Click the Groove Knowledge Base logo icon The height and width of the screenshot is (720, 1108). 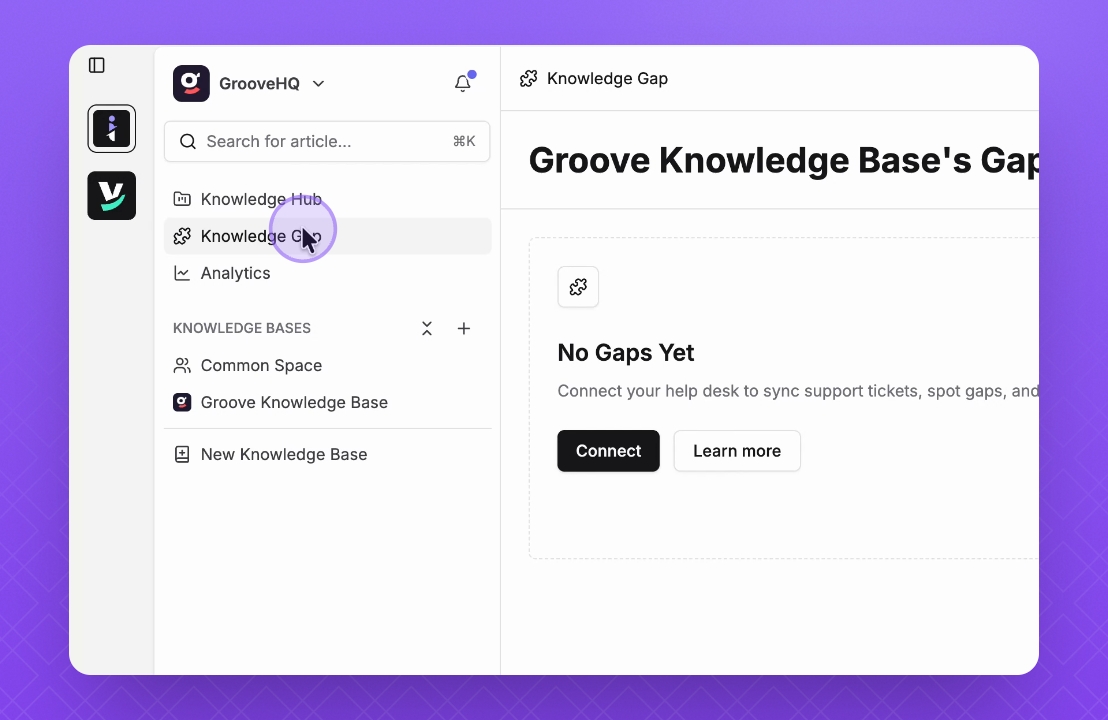(x=182, y=402)
